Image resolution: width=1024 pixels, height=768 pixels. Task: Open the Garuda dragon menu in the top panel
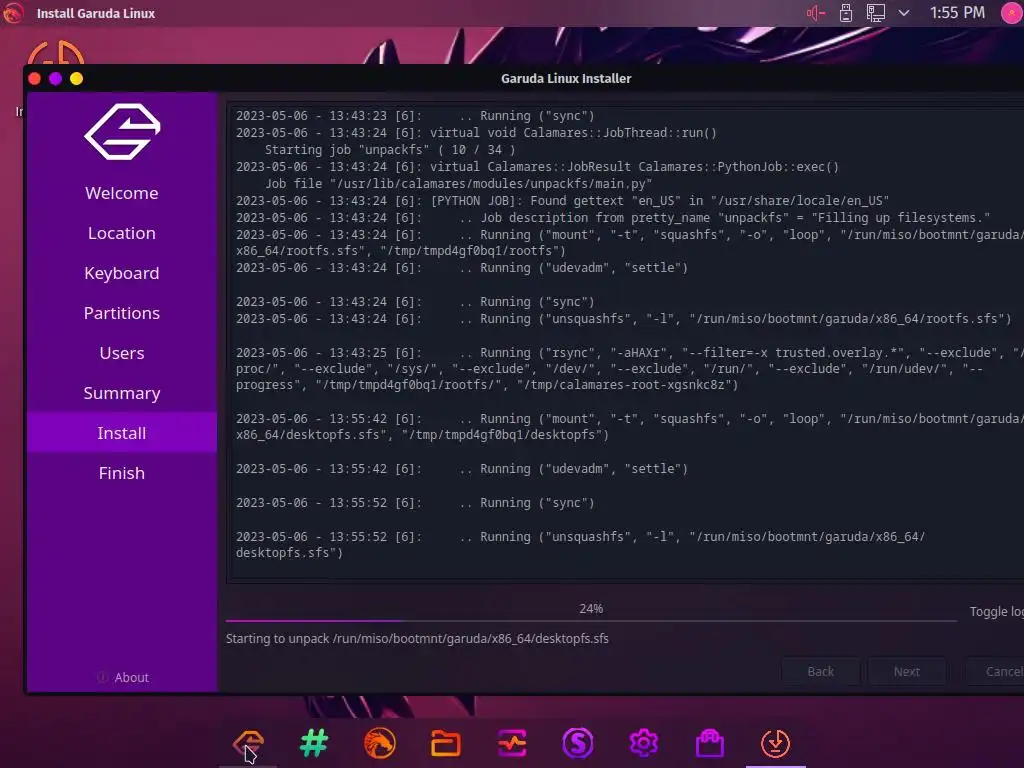coord(13,12)
